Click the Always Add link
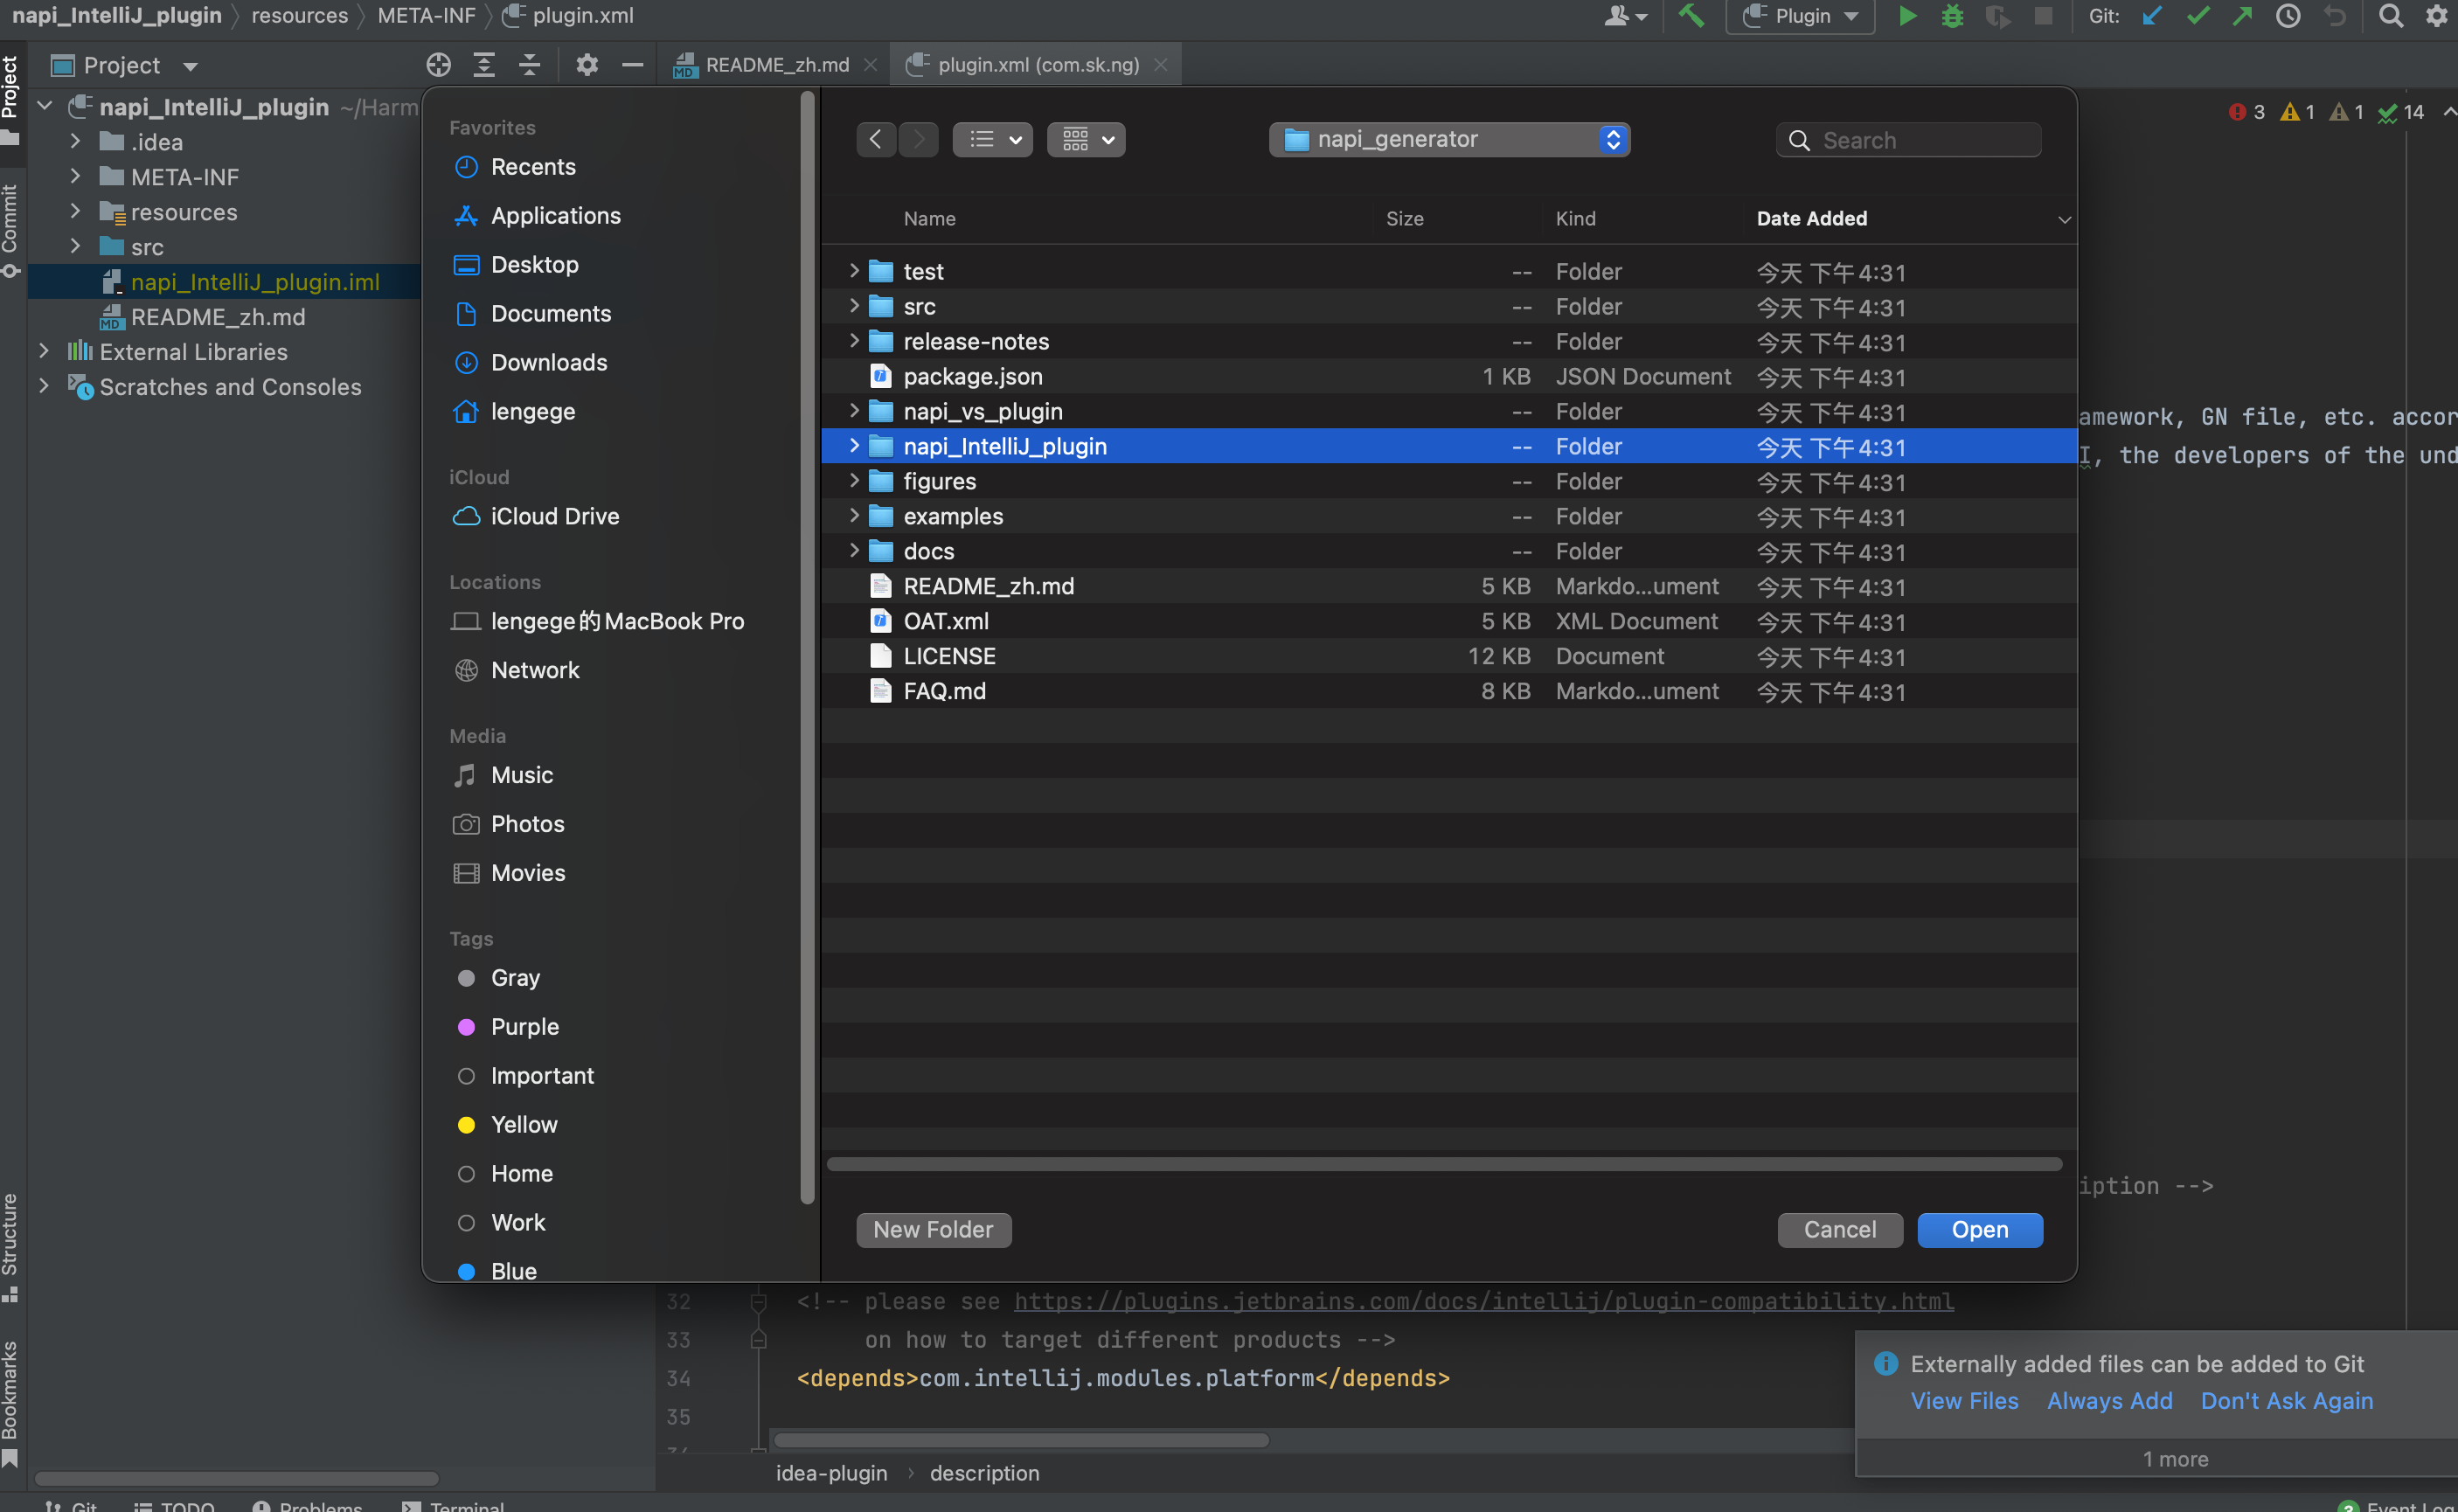Viewport: 2458px width, 1512px height. [2109, 1401]
